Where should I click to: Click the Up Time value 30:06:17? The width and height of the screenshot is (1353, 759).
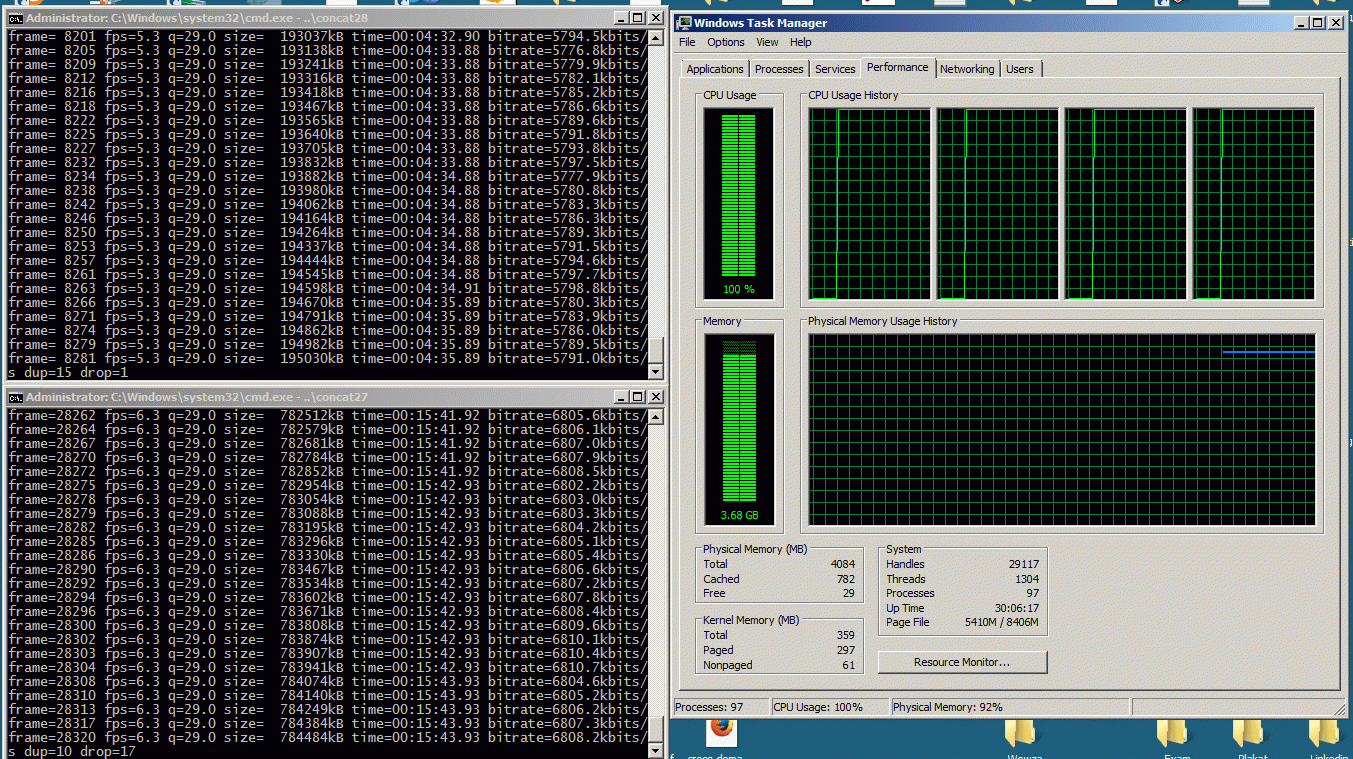point(1018,608)
